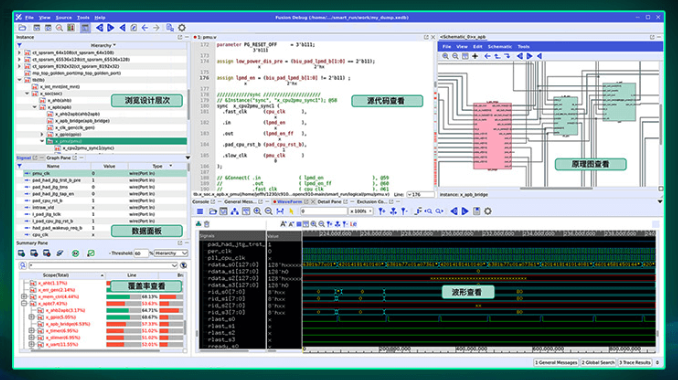
Task: Click the Threshold value input field
Action: pyautogui.click(x=141, y=253)
